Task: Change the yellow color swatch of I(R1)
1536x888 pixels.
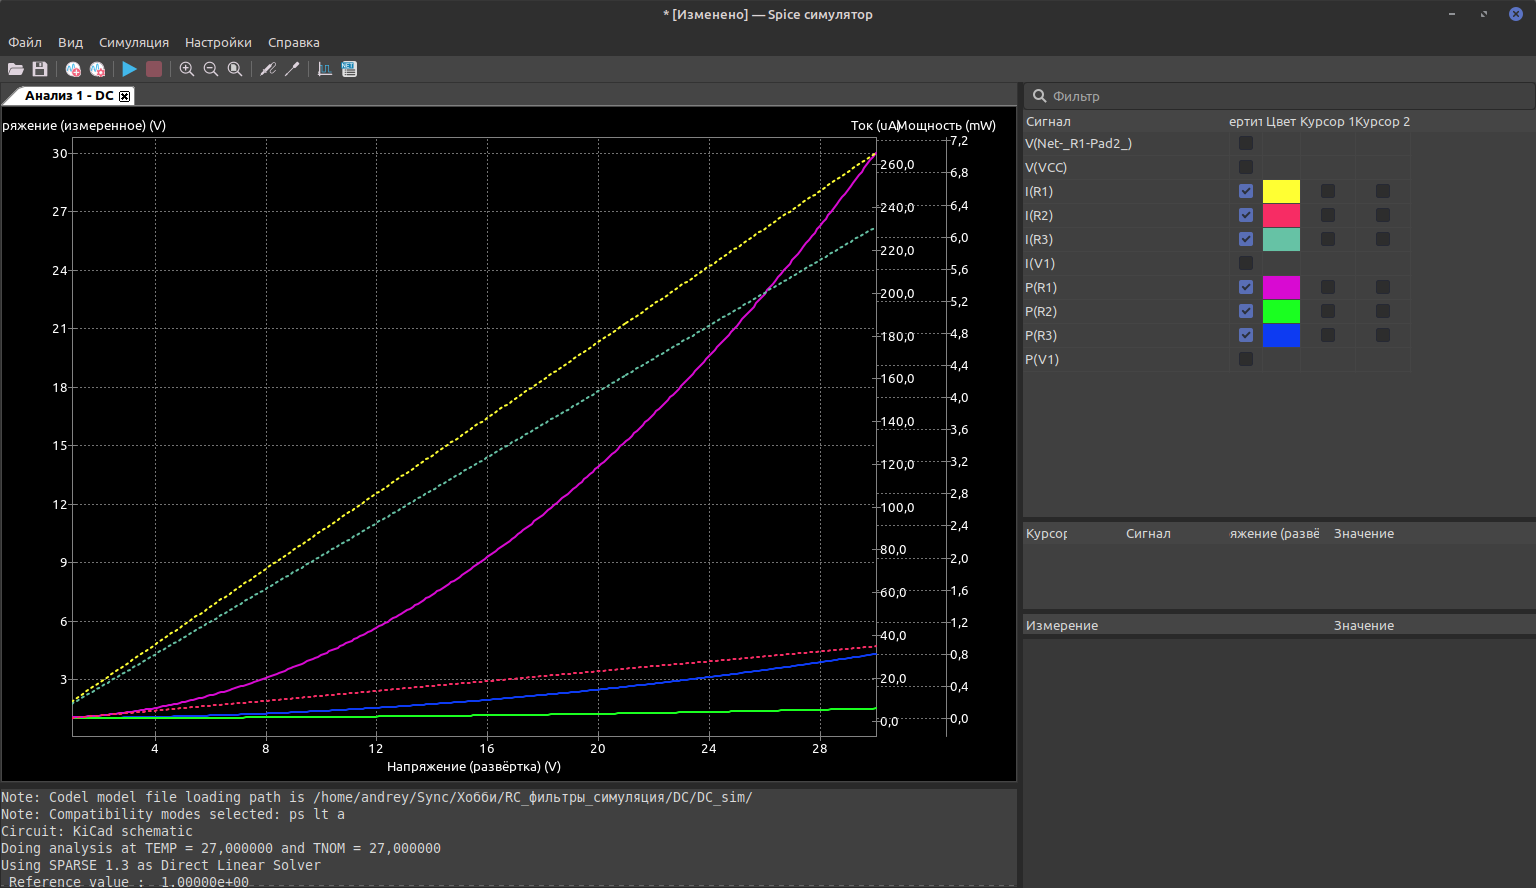Action: tap(1281, 191)
